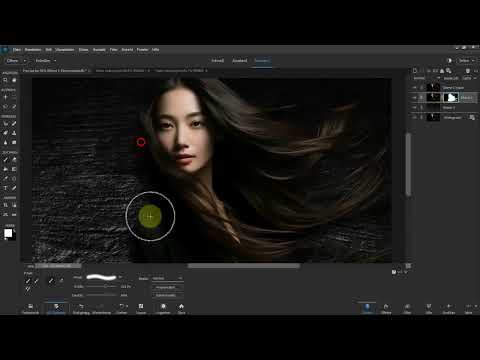This screenshot has height=360, width=480.
Task: Select the Zoom tool
Action: point(5,80)
